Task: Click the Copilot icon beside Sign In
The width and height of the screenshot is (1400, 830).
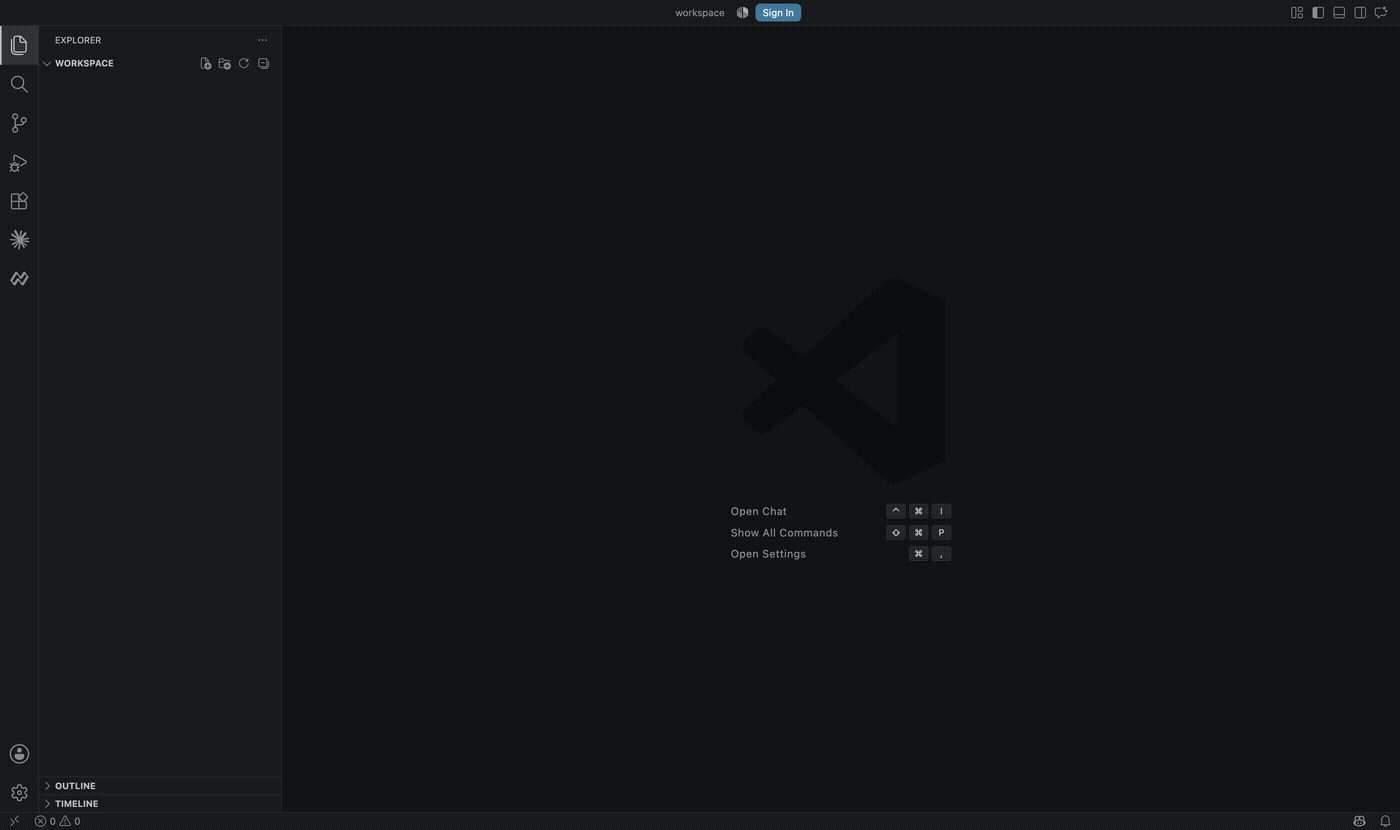Action: (742, 13)
